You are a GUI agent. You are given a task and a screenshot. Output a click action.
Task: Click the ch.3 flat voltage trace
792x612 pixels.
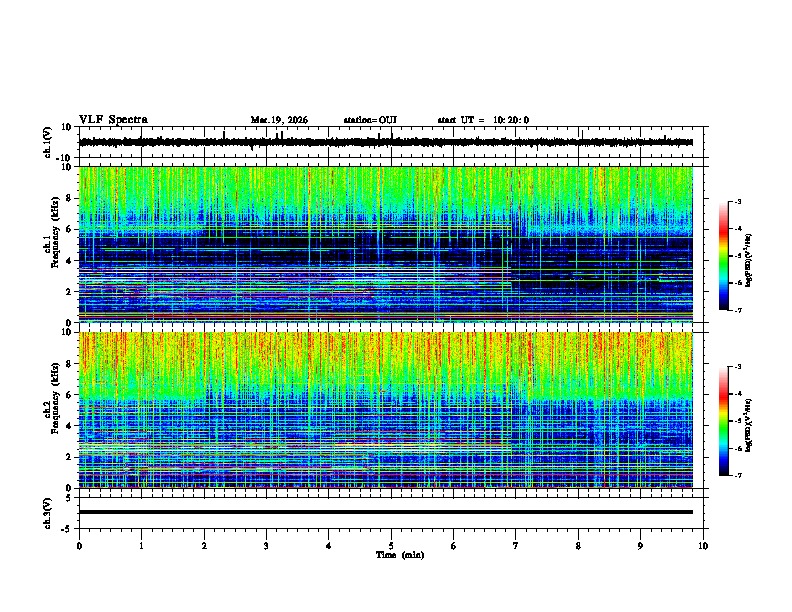coord(386,512)
